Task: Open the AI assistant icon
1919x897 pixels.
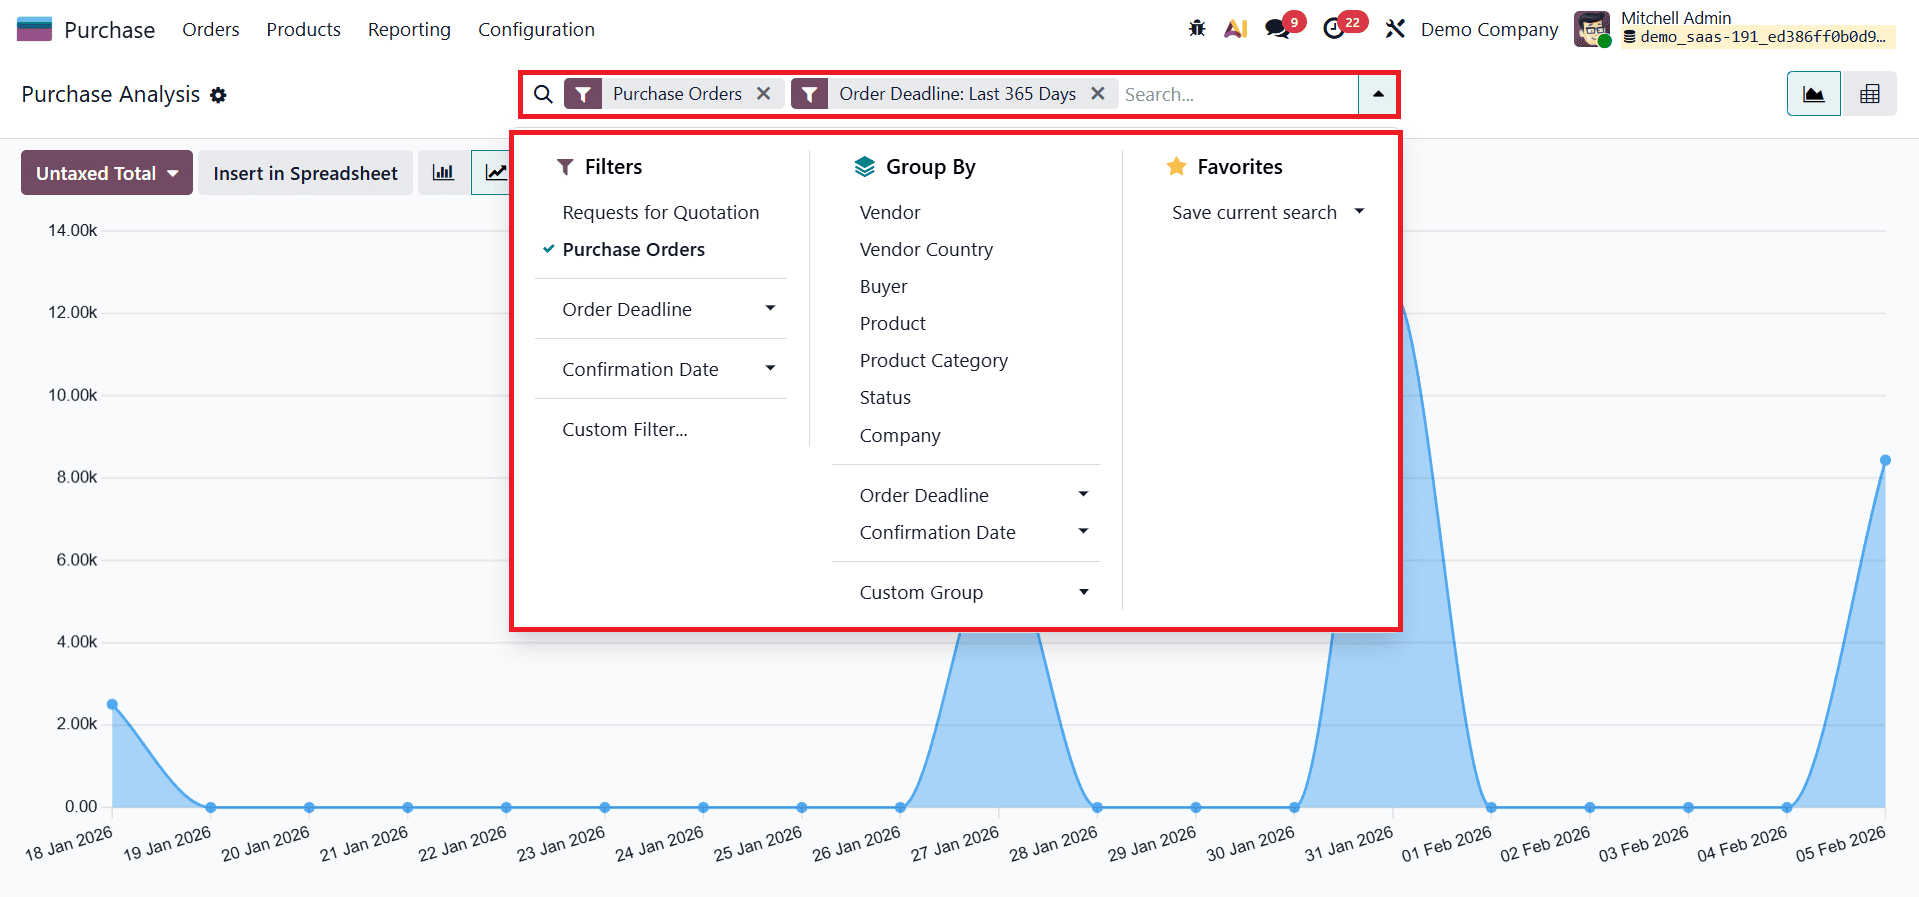Action: (x=1236, y=29)
